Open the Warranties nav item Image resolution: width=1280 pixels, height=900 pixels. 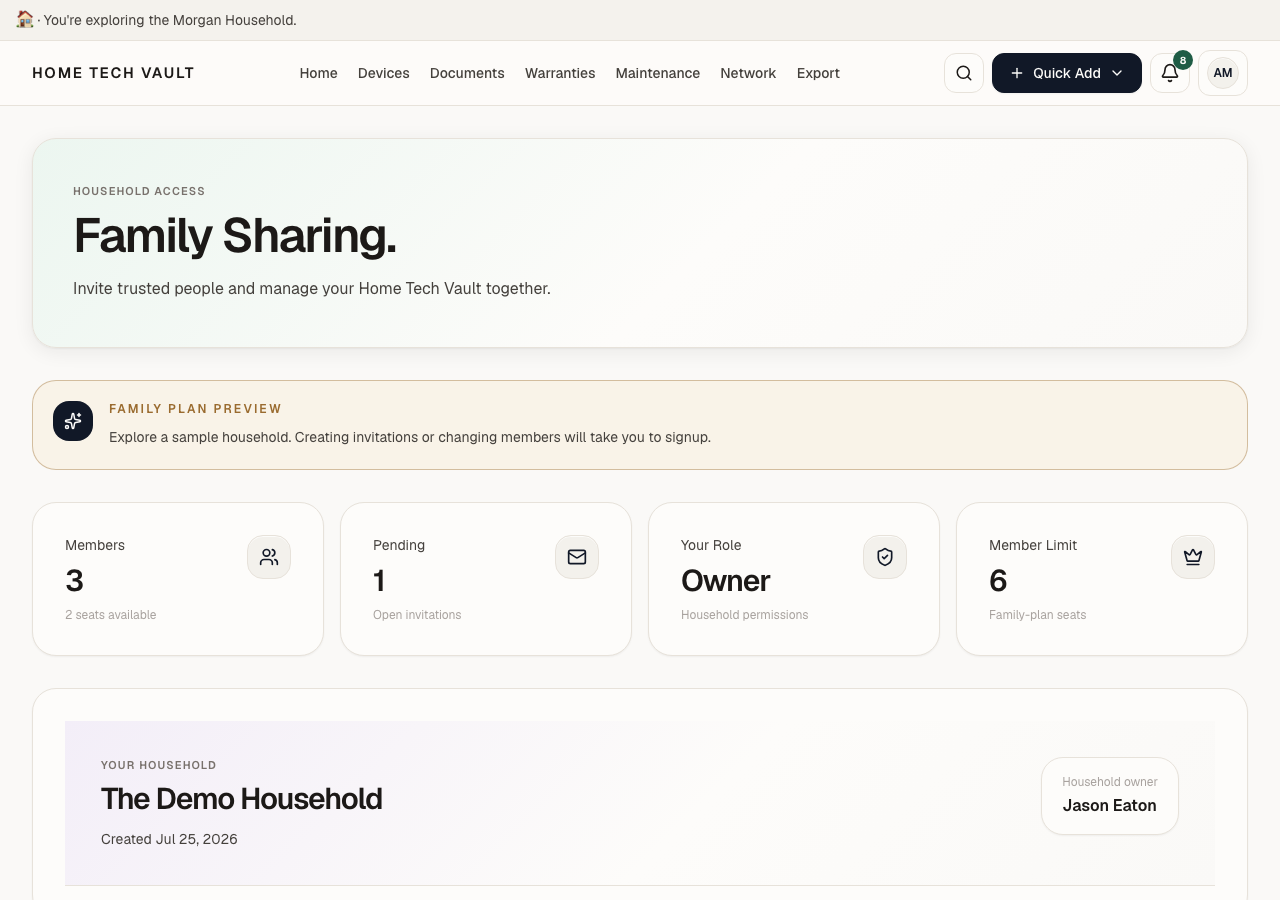[560, 73]
